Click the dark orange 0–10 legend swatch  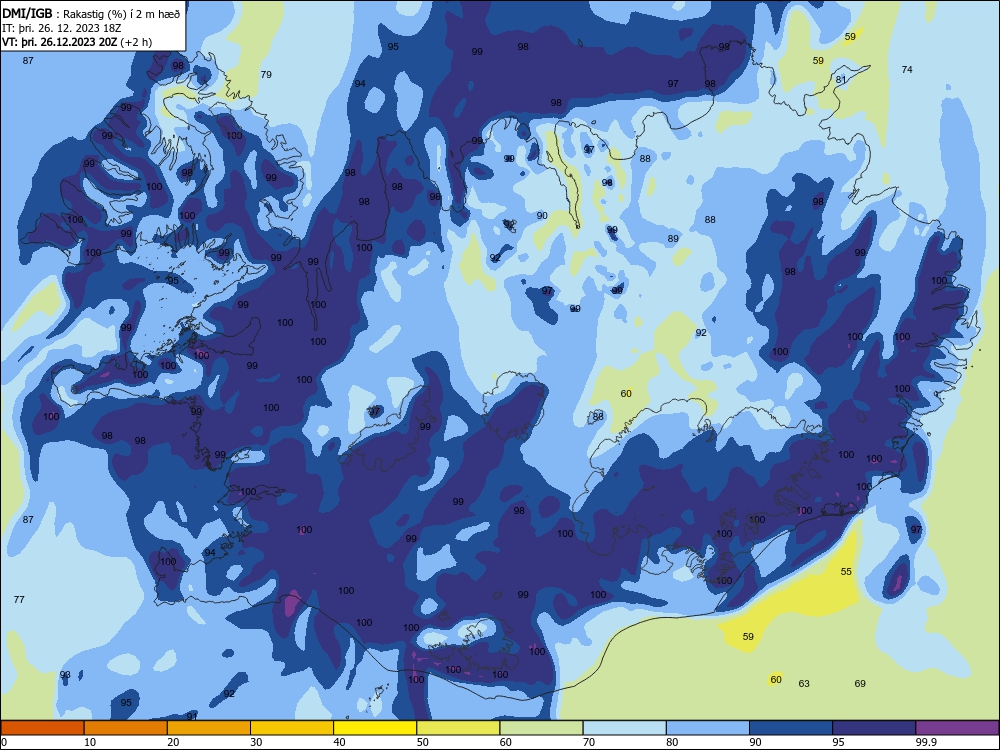coord(42,728)
